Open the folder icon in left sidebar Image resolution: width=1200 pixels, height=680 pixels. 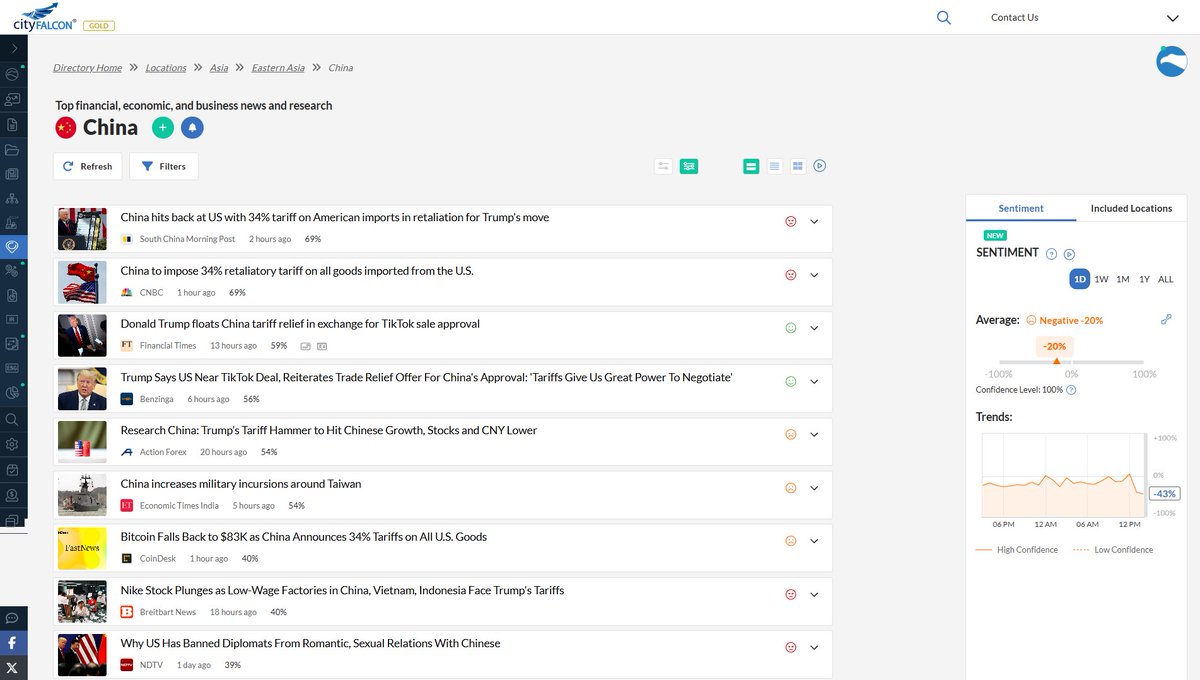click(x=12, y=150)
